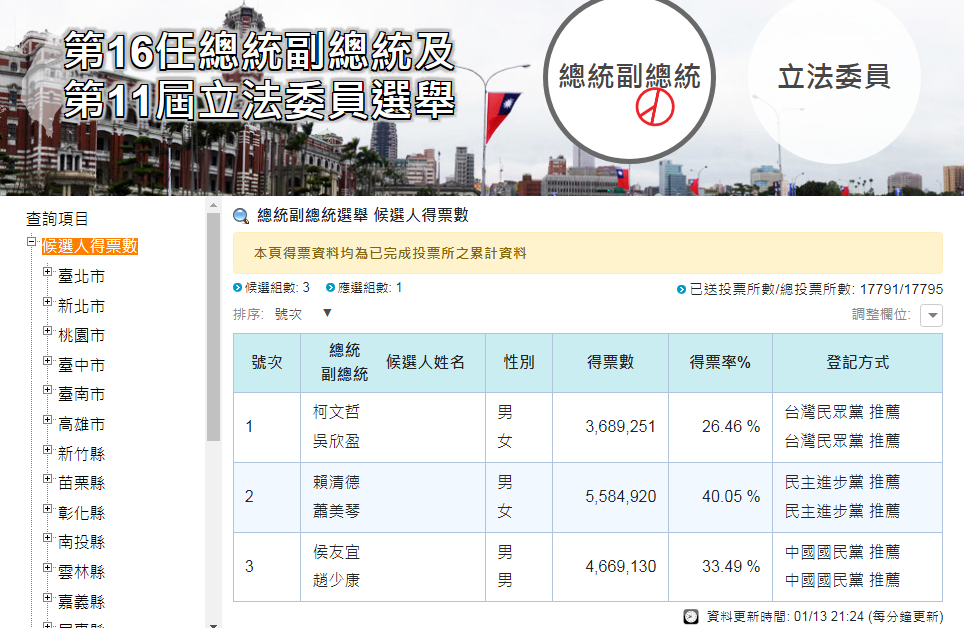The height and width of the screenshot is (628, 964).
Task: Select 臺南市 in the tree
Action: click(x=81, y=394)
